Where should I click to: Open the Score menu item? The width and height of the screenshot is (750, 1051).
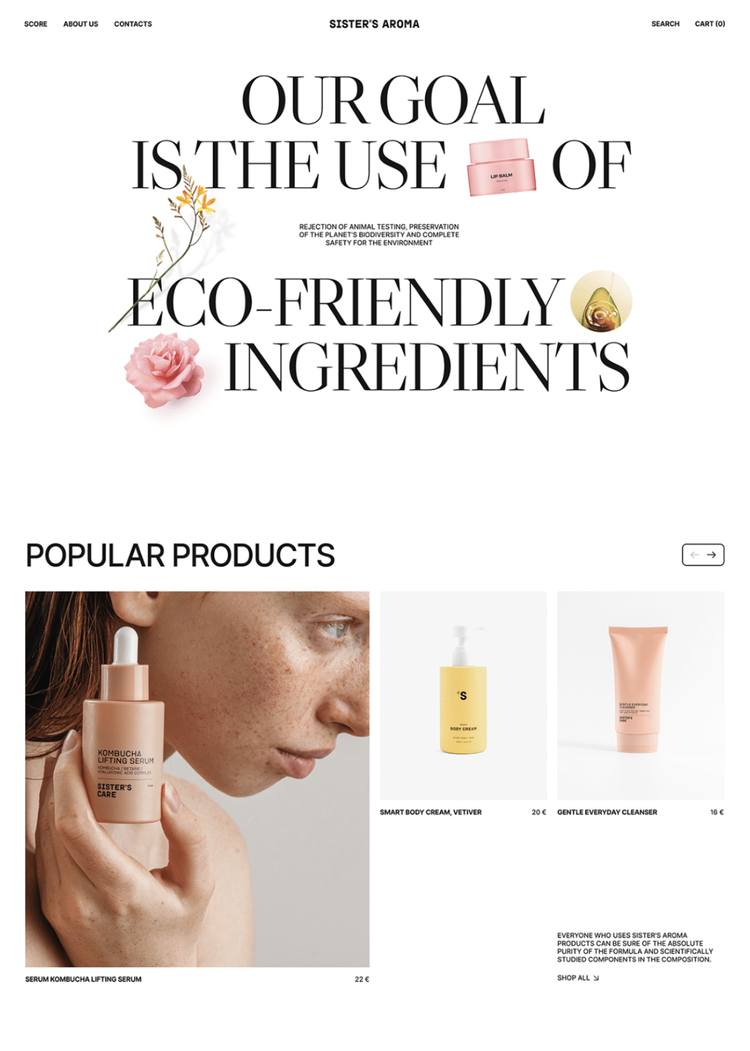pyautogui.click(x=36, y=24)
